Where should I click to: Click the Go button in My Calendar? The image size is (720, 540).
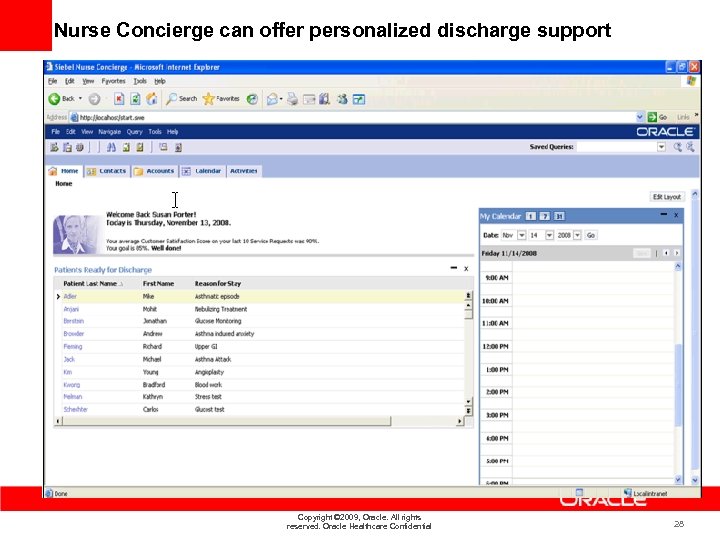coord(591,235)
